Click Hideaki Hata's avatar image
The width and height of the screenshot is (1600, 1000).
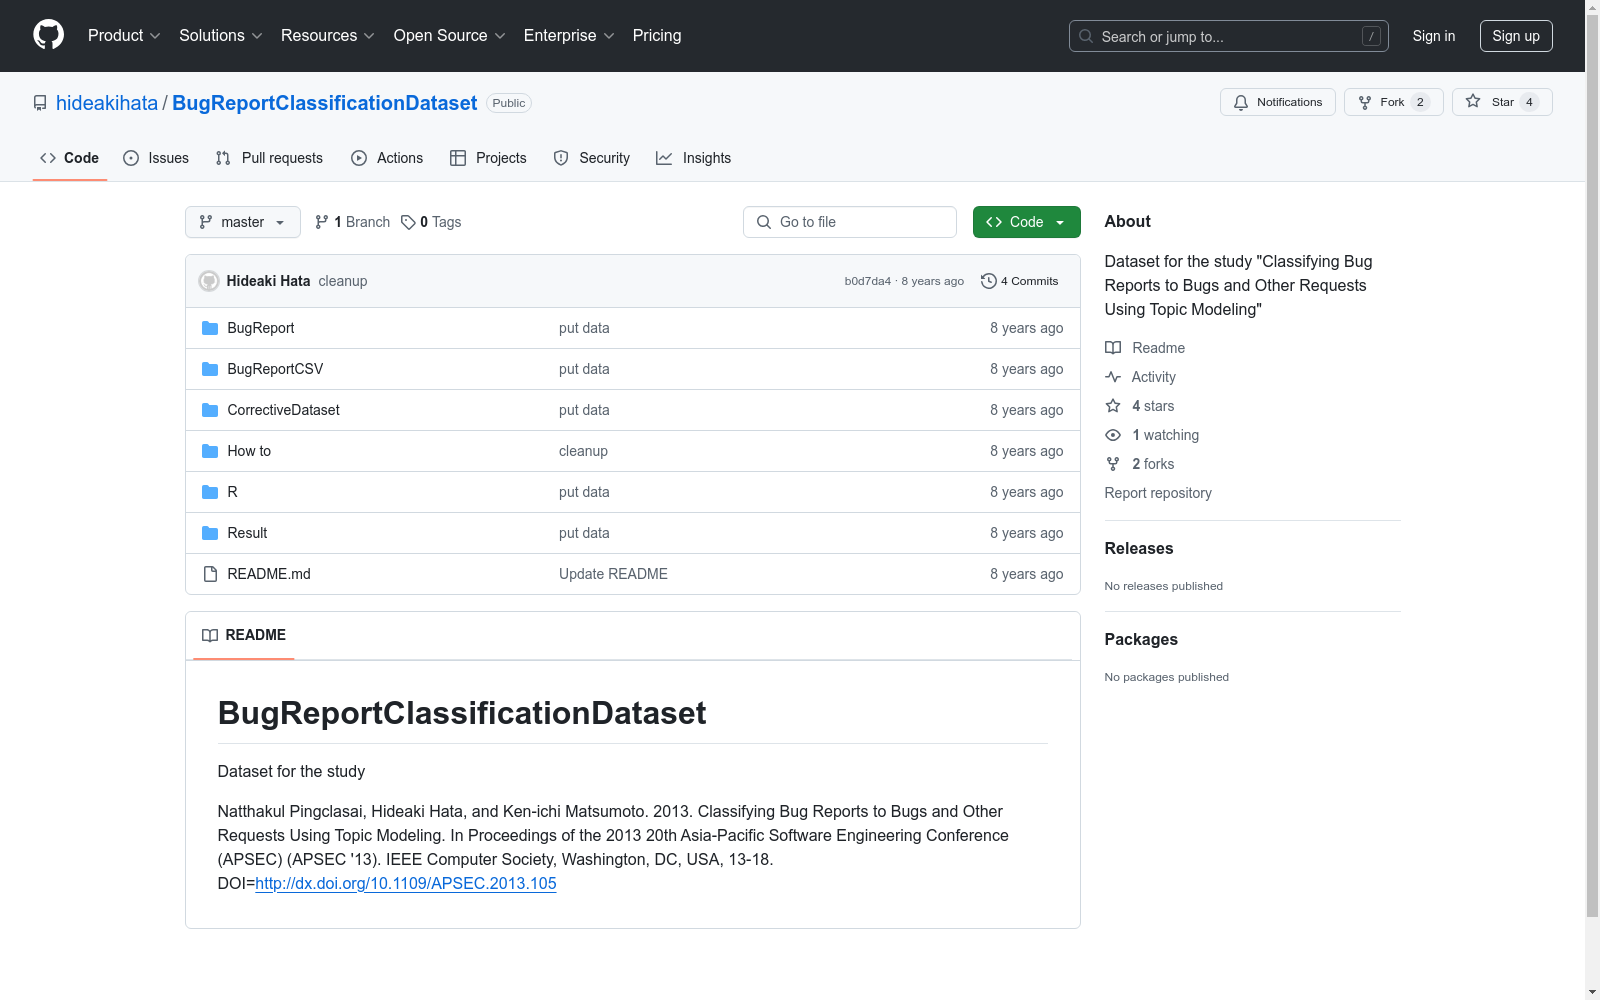[x=209, y=281]
